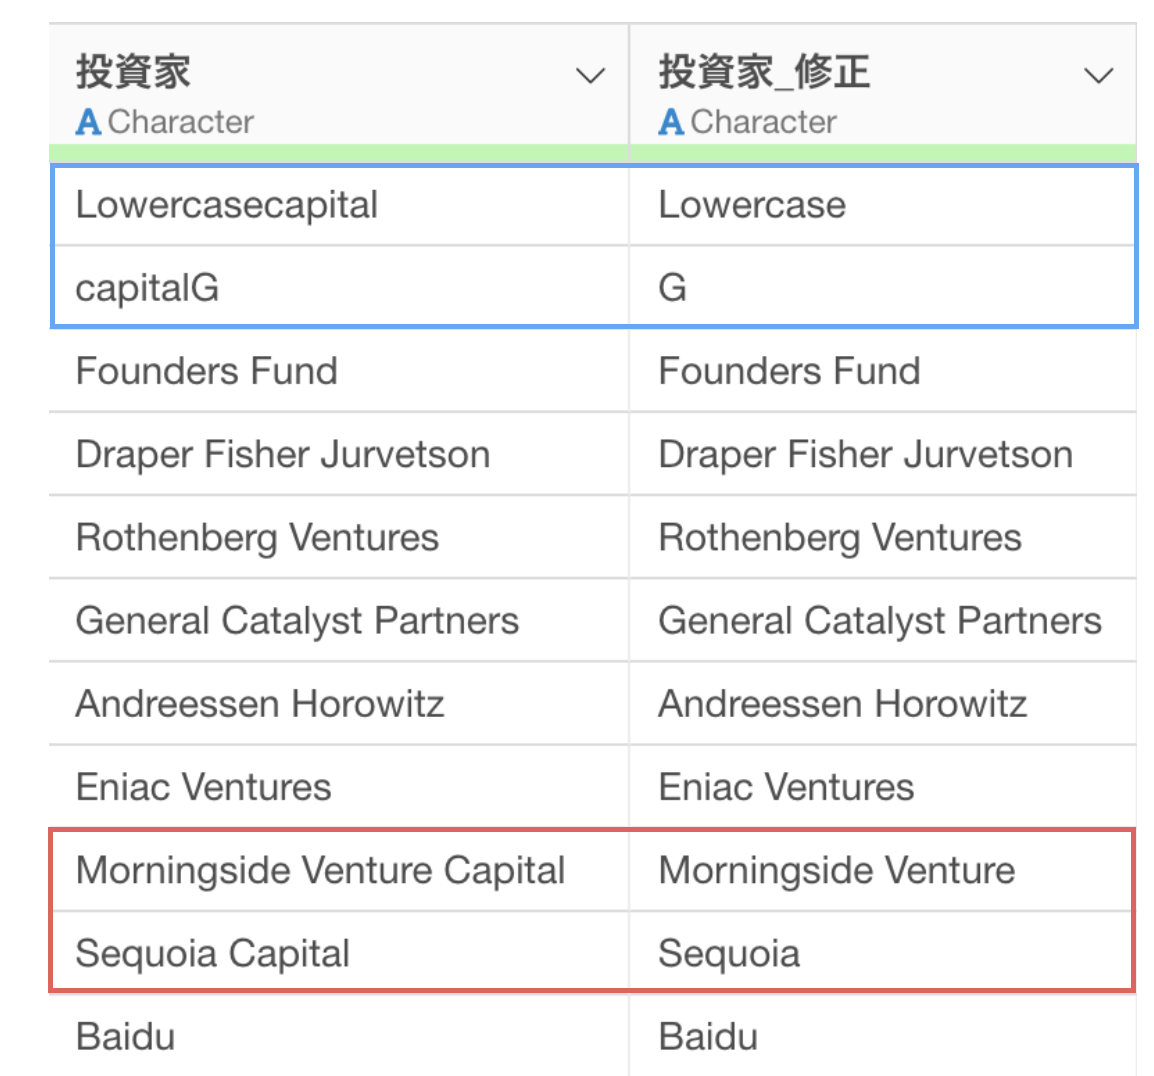This screenshot has height=1076, width=1154.
Task: Select Draper Fisher Jurvetson in 投資家_修正
Action: click(883, 454)
